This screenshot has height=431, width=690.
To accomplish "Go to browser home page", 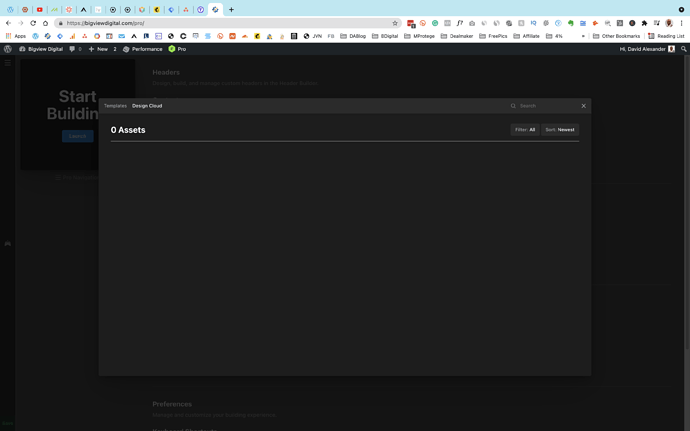I will [45, 23].
